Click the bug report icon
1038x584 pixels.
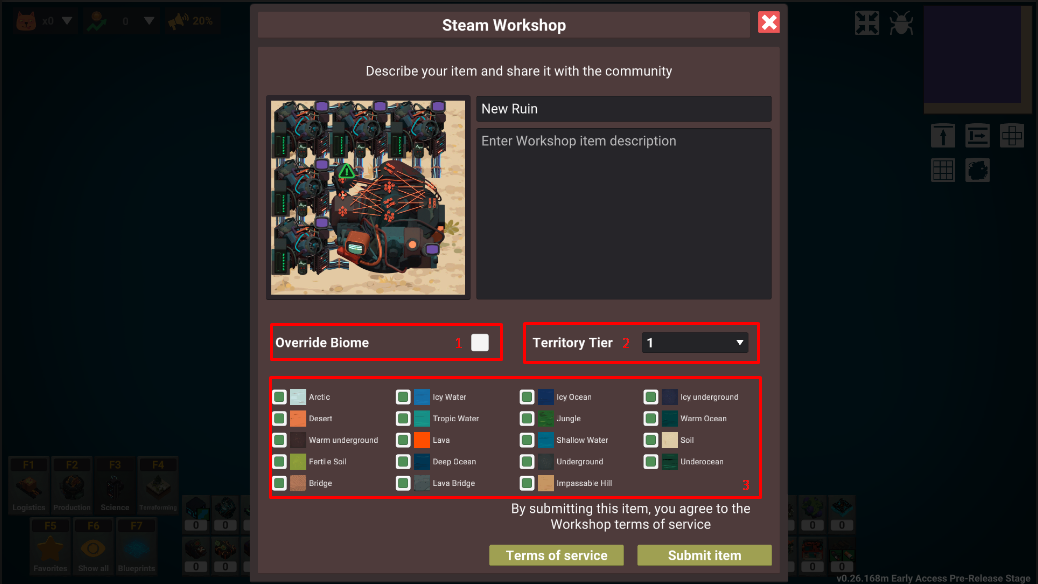pyautogui.click(x=901, y=23)
